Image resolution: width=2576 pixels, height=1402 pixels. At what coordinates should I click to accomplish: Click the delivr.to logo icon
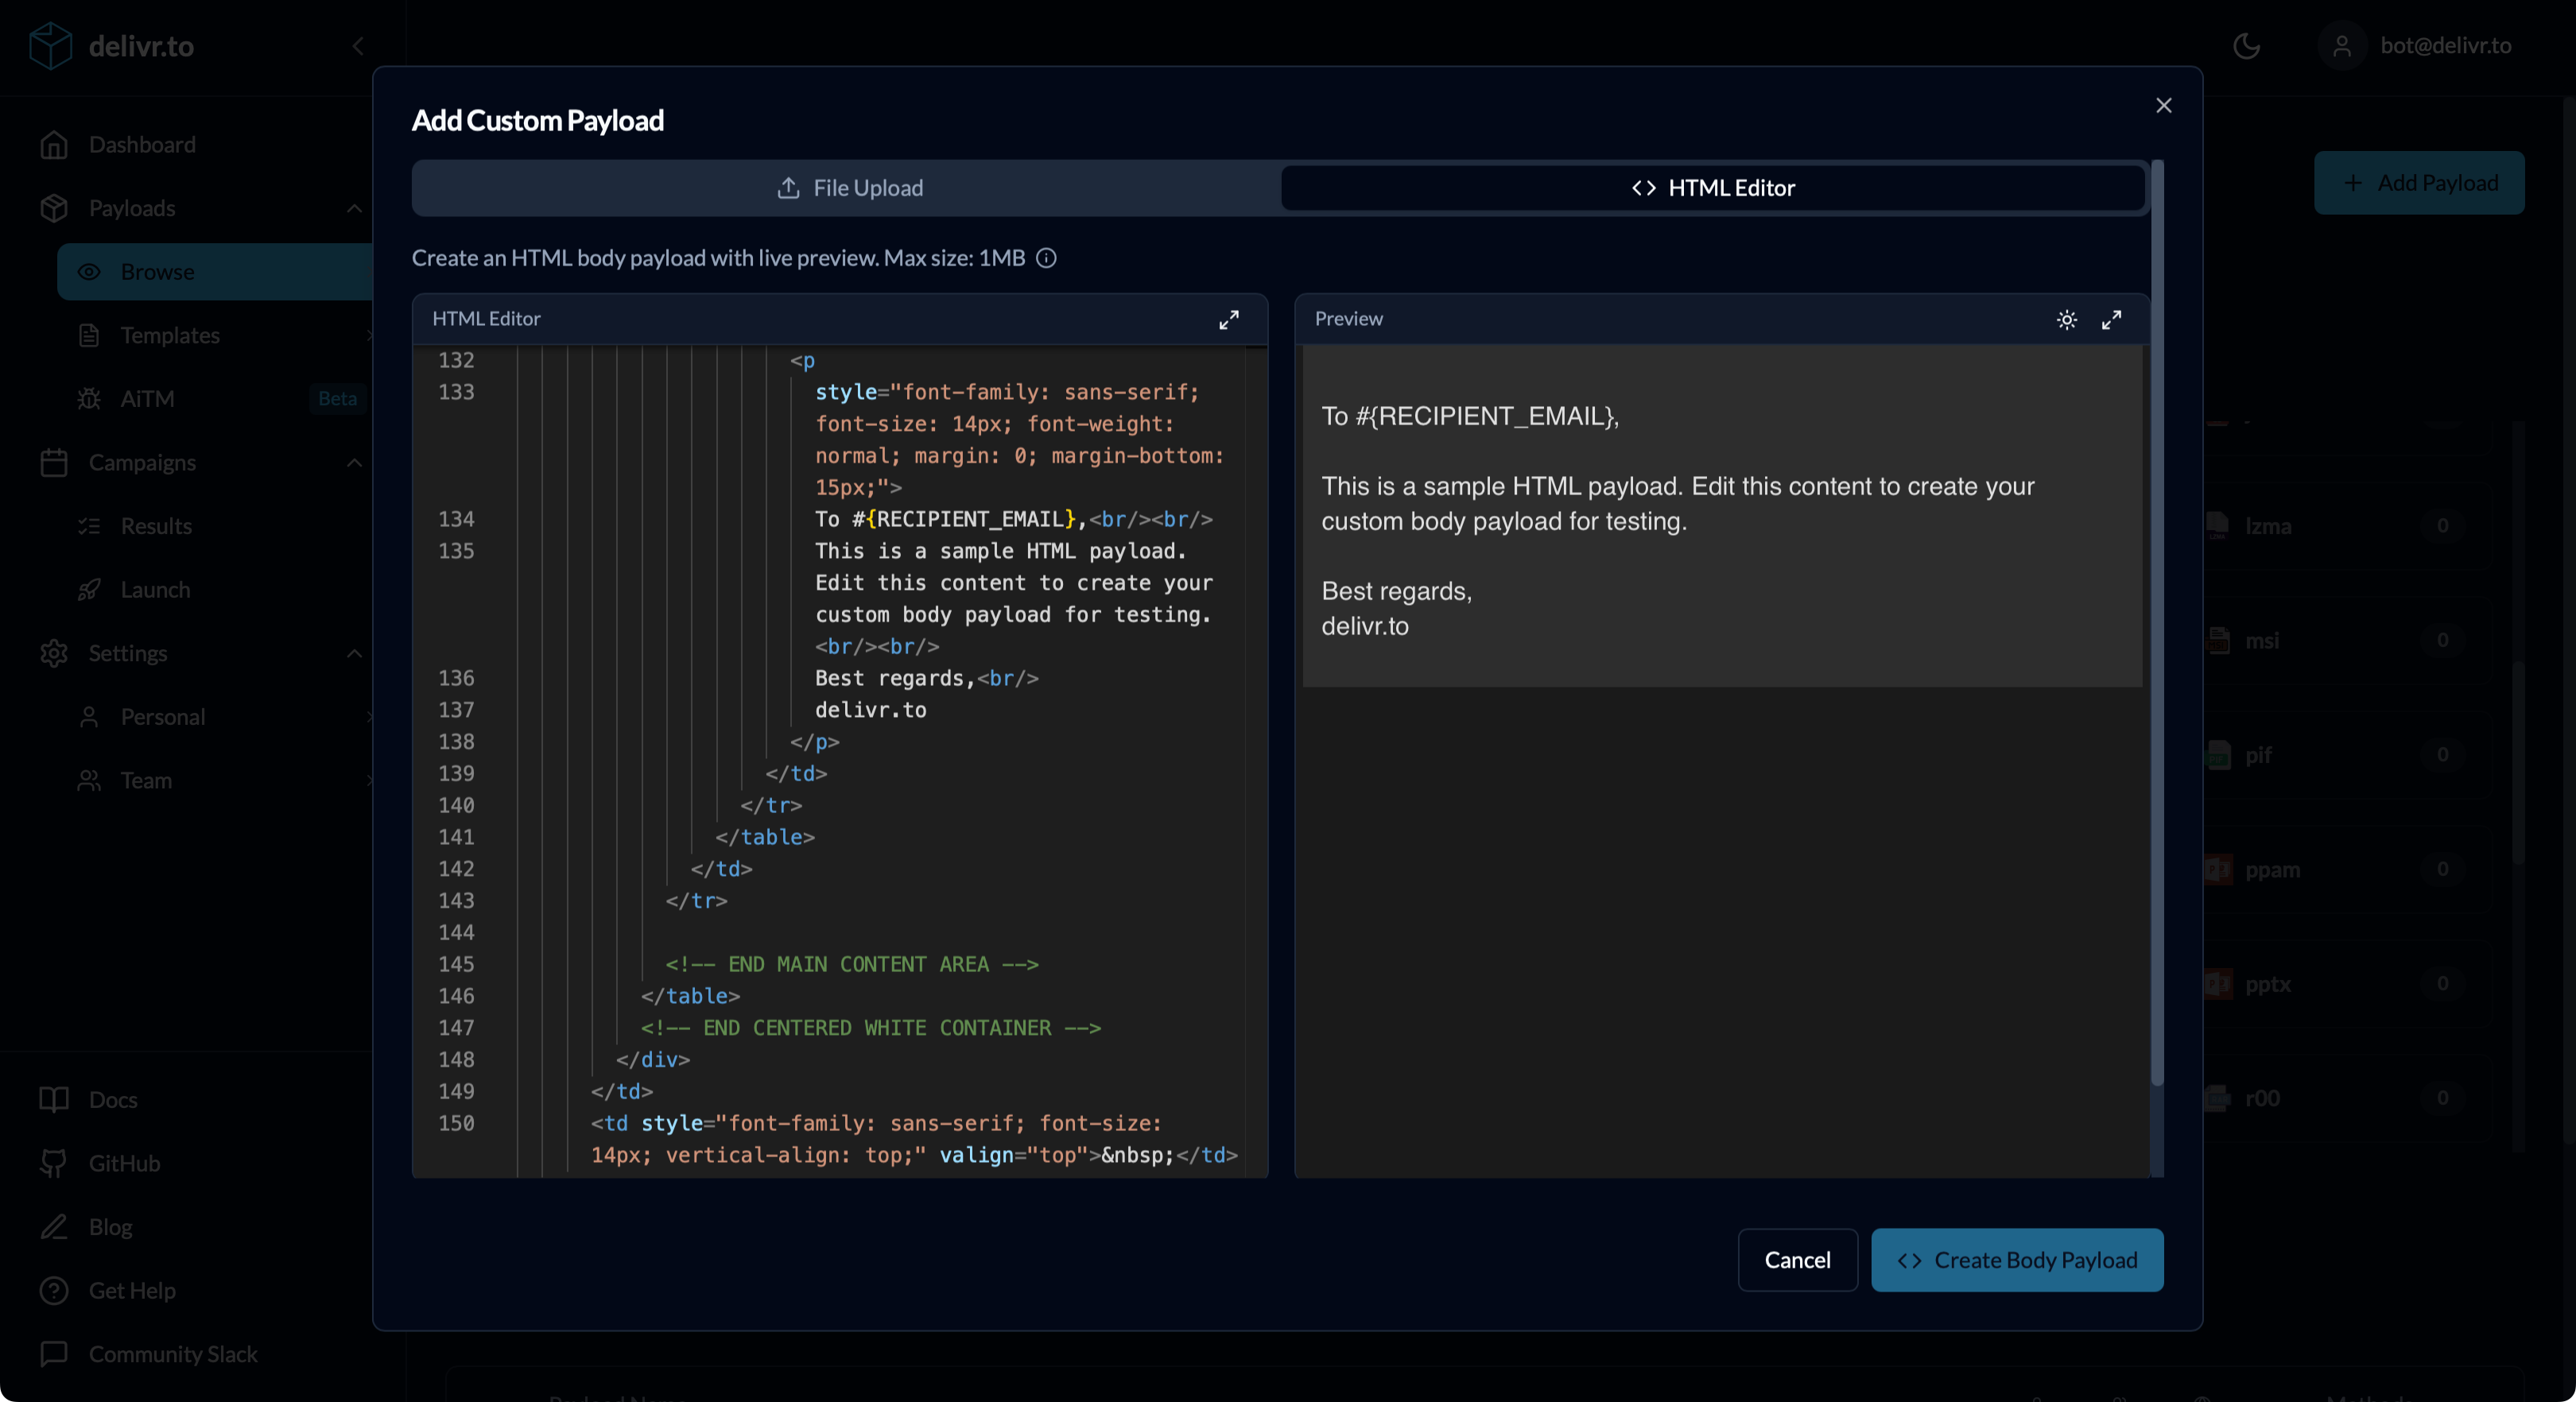coord(51,45)
